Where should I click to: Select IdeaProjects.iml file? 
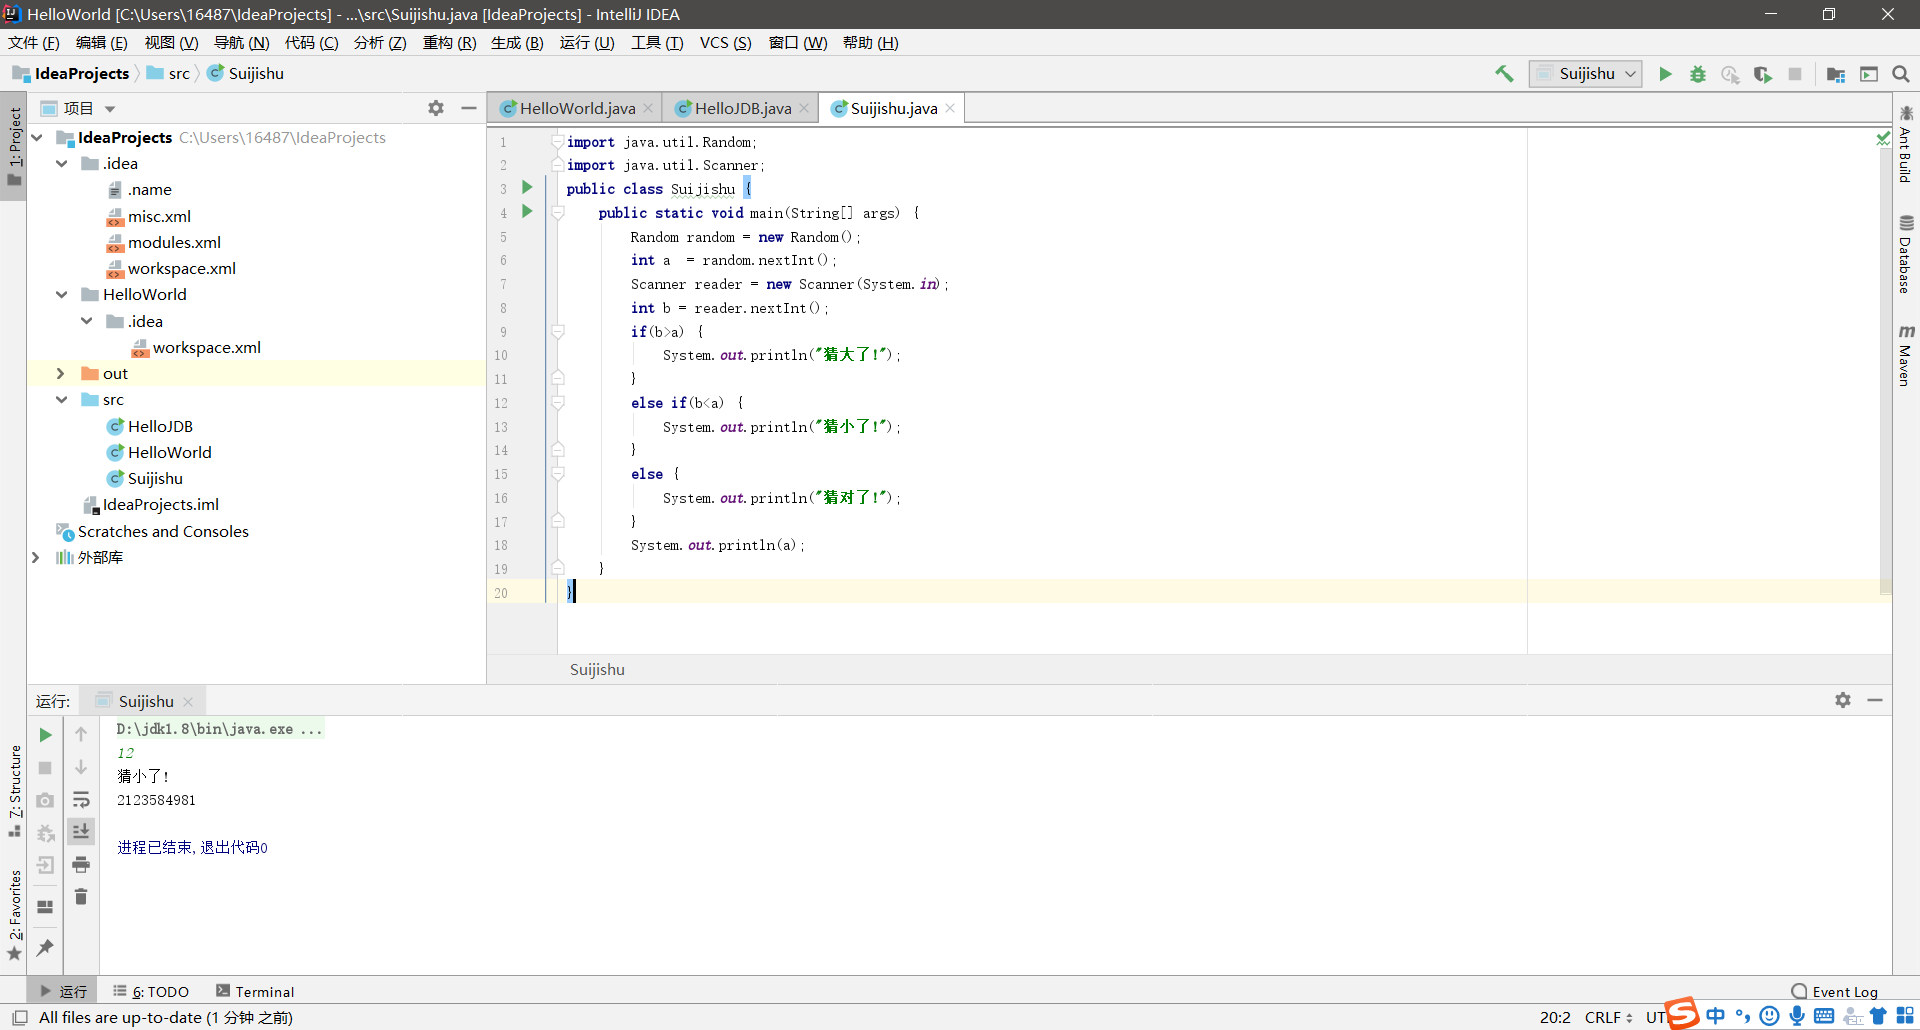coord(151,504)
